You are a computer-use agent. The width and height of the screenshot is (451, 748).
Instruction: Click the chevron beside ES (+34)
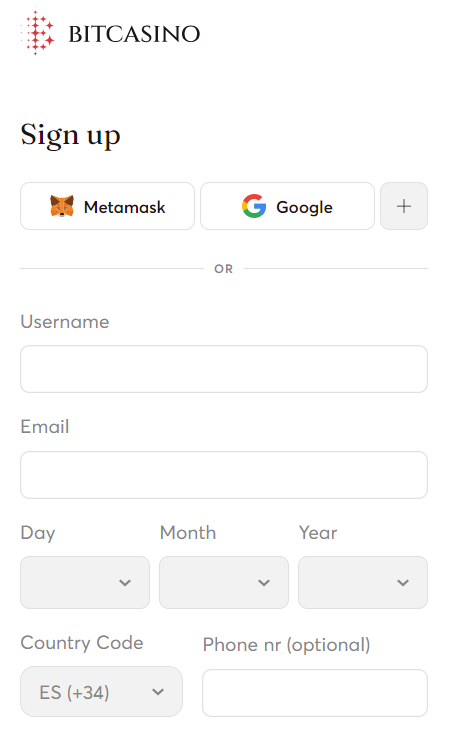click(158, 692)
